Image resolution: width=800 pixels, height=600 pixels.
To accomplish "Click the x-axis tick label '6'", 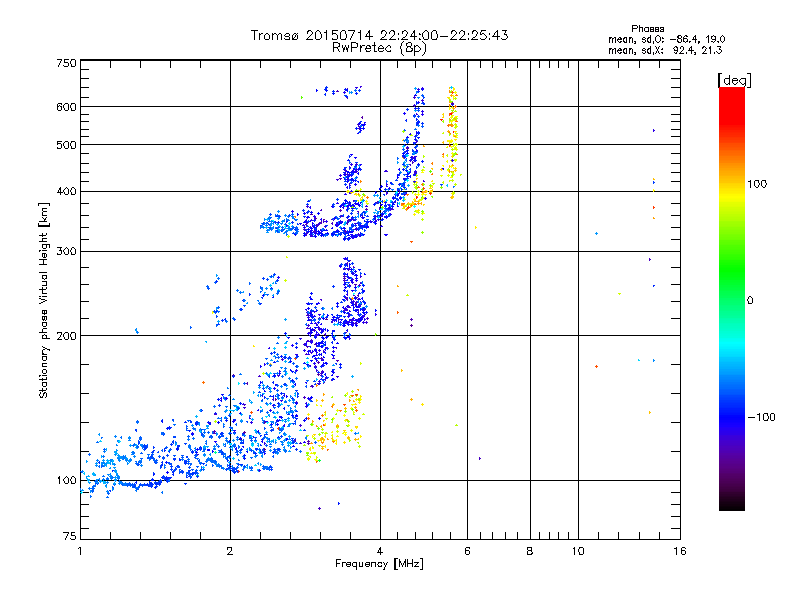I will coord(467,551).
